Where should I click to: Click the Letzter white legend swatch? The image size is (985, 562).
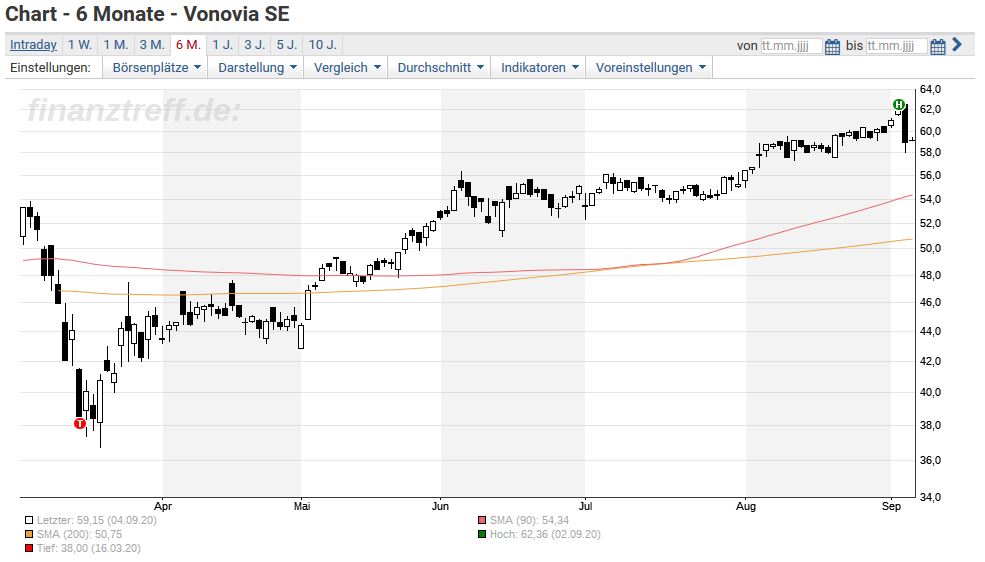tap(29, 521)
